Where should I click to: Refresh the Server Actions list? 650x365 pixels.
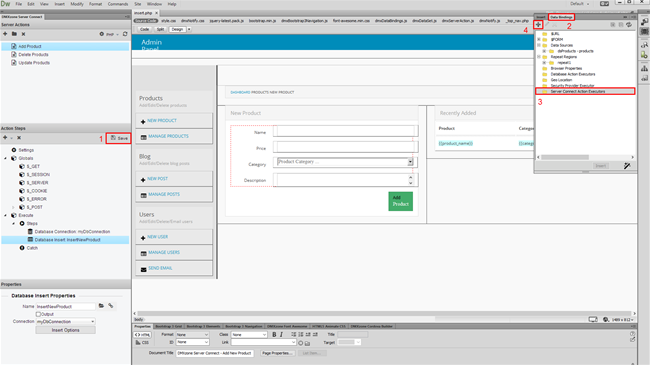click(125, 34)
